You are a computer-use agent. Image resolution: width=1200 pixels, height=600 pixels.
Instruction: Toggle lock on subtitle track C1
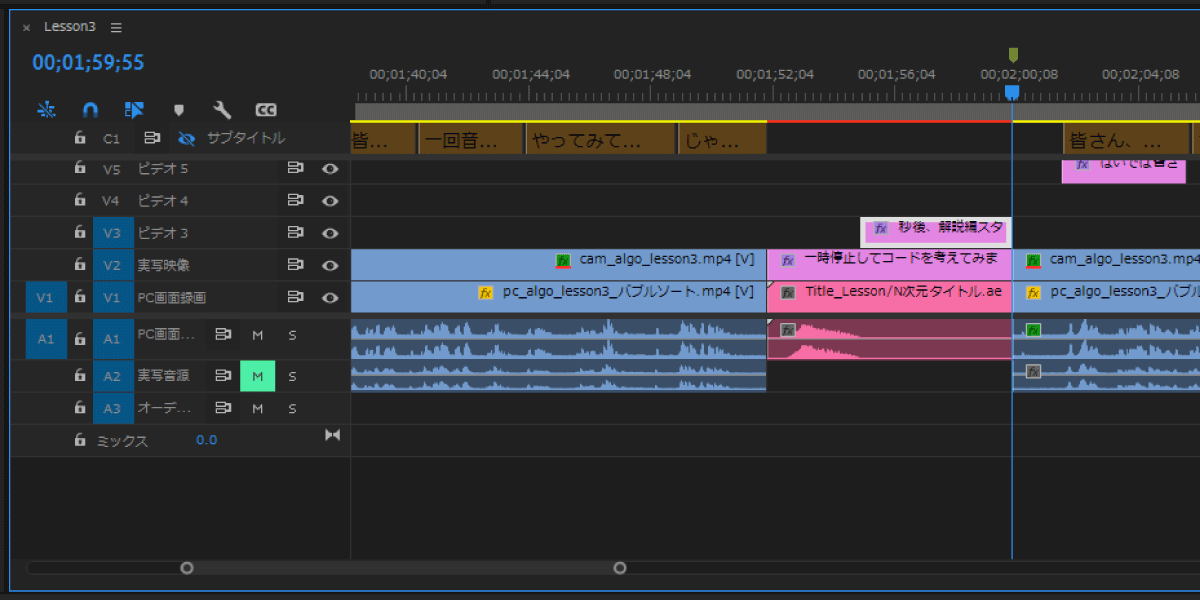[79, 138]
